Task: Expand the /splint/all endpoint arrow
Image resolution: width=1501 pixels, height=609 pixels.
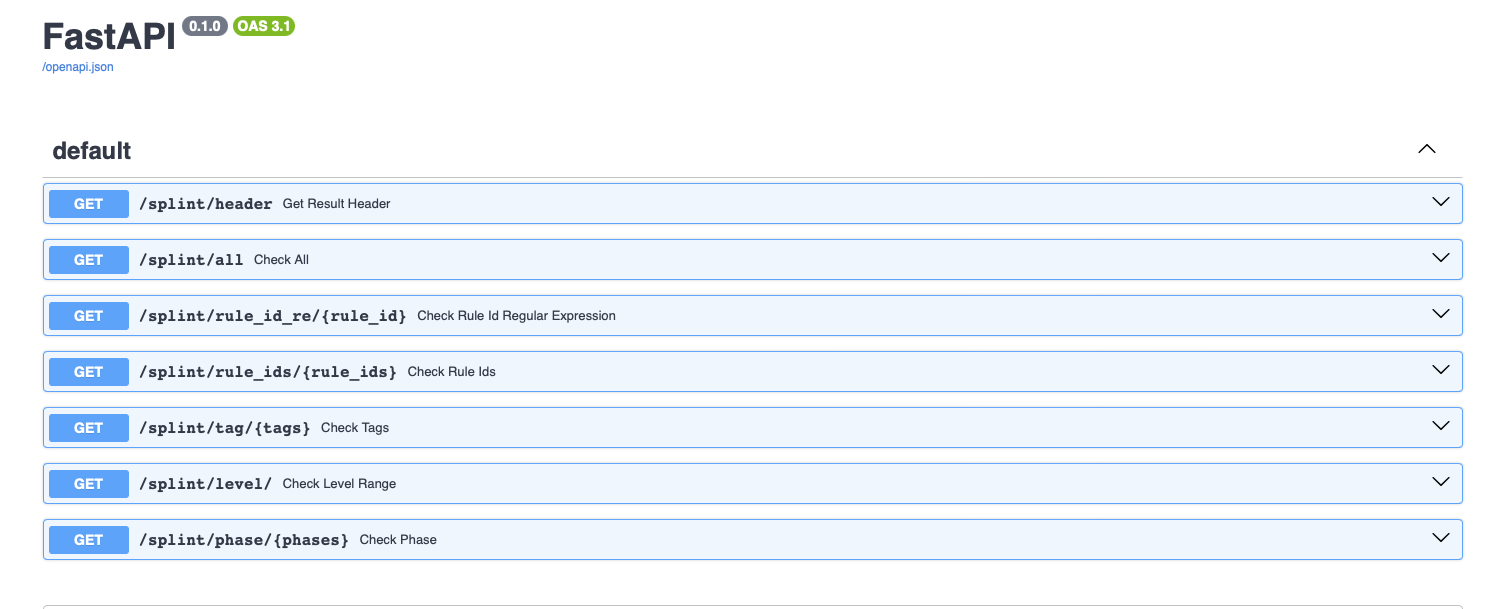Action: point(1441,257)
